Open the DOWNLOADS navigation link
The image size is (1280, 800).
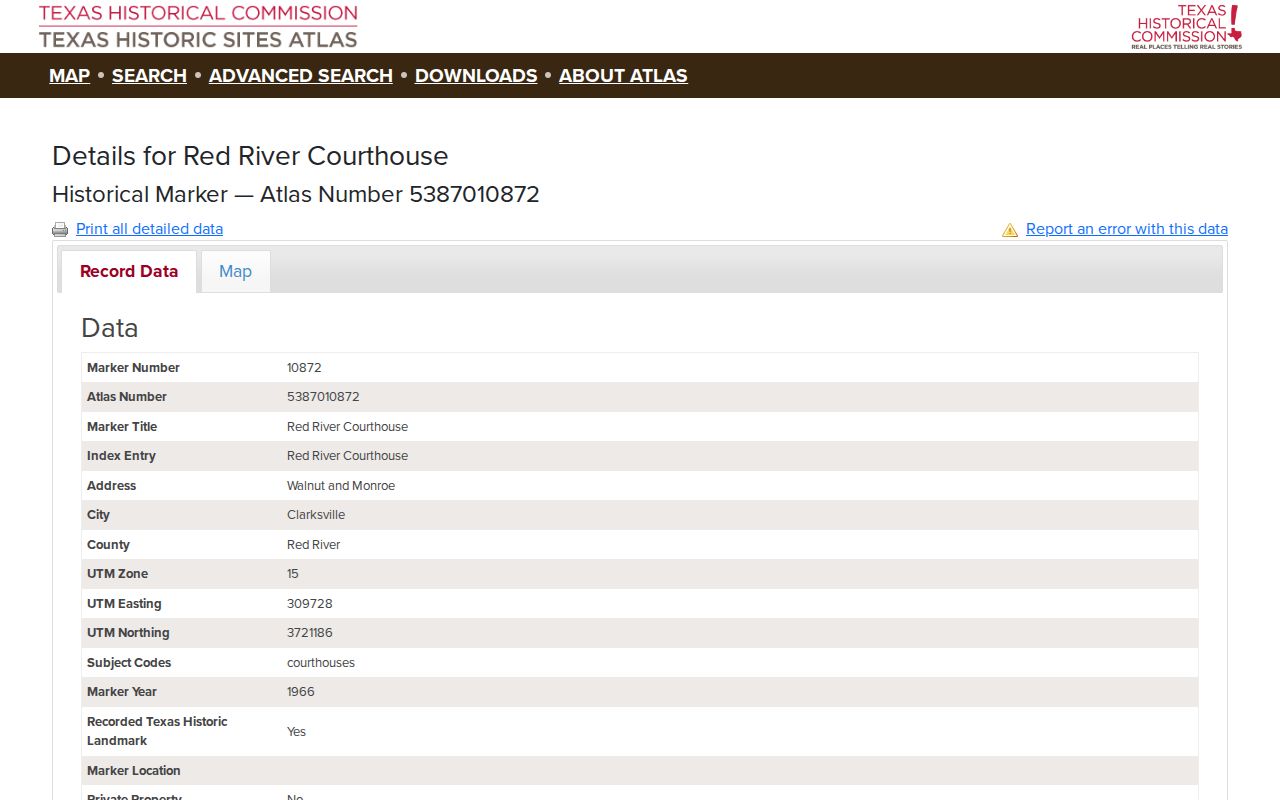pos(476,76)
